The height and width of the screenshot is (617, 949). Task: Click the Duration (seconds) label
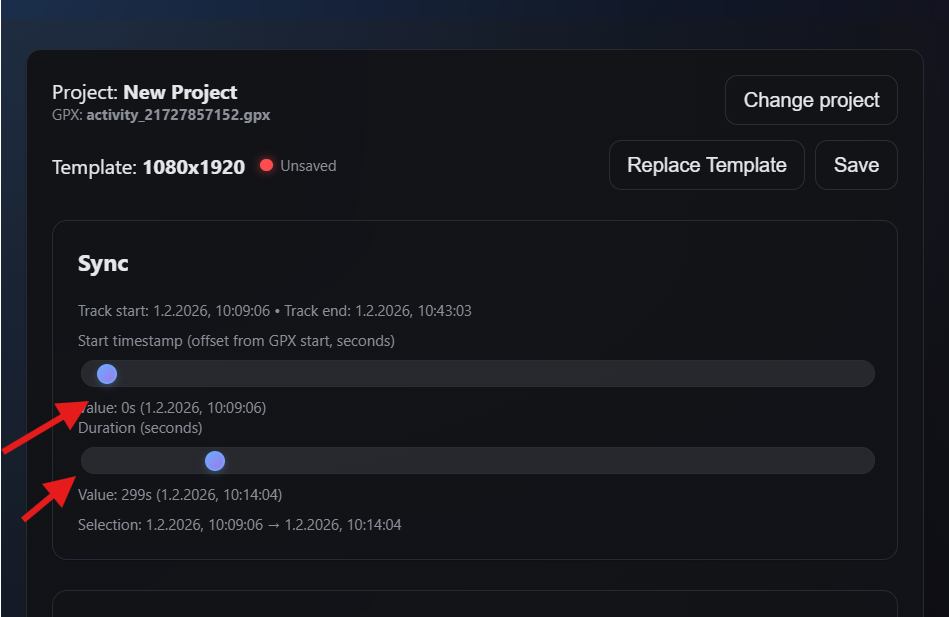click(x=140, y=428)
